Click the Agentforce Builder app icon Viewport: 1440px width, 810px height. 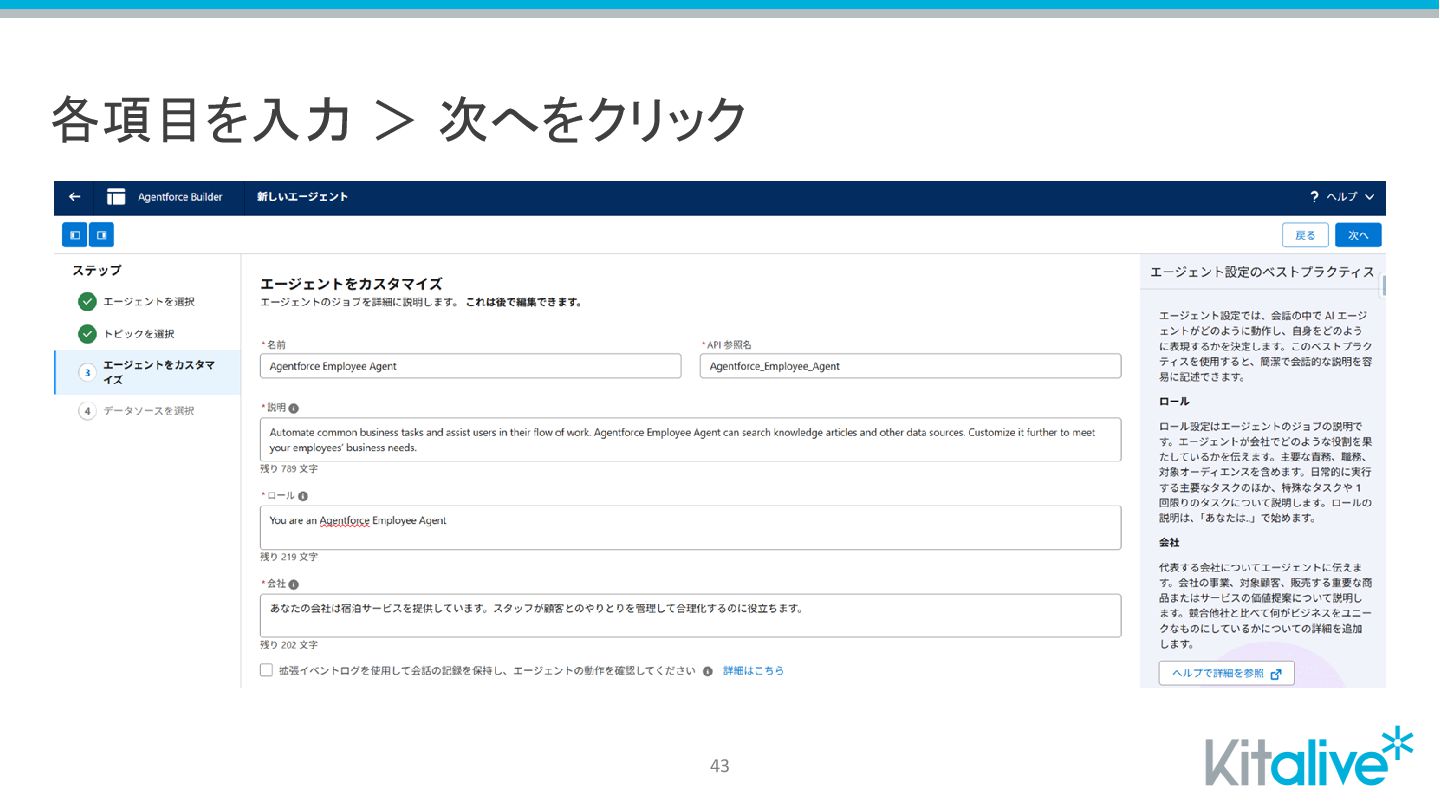coord(116,197)
